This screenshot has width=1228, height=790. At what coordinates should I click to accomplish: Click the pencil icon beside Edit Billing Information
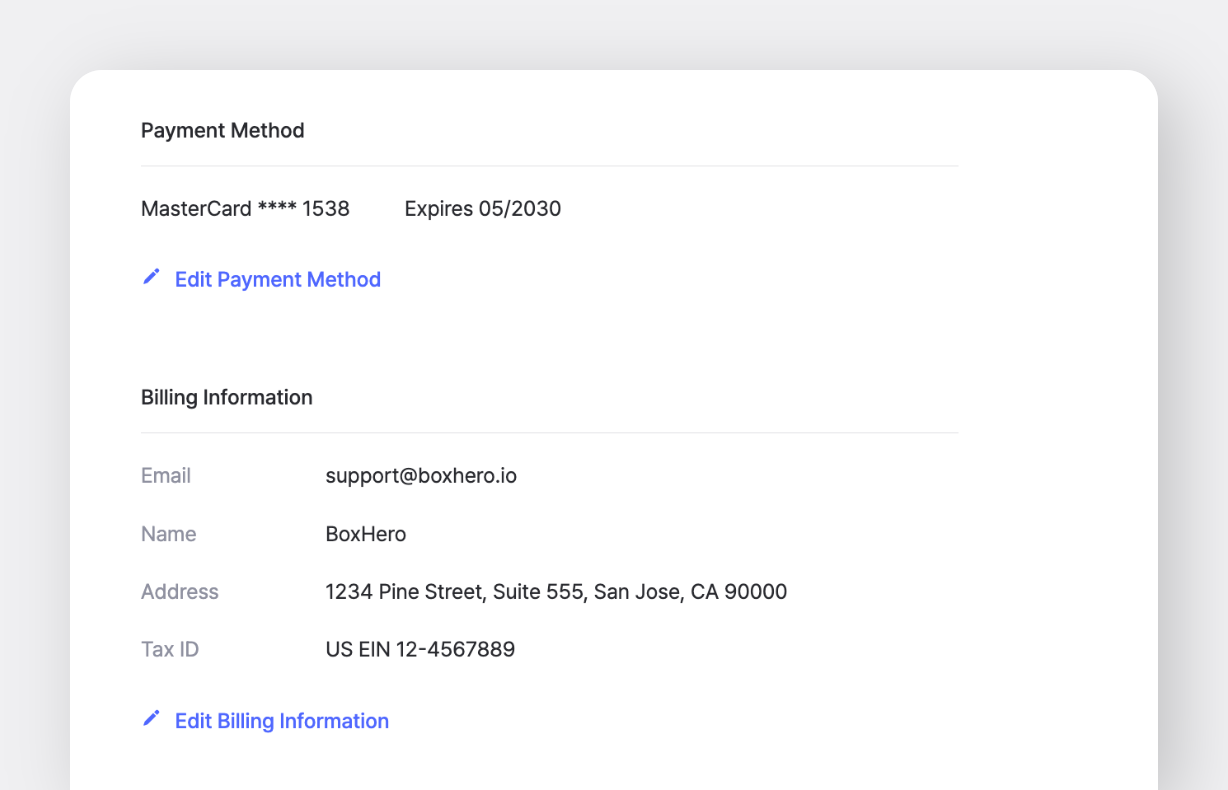[x=151, y=719]
